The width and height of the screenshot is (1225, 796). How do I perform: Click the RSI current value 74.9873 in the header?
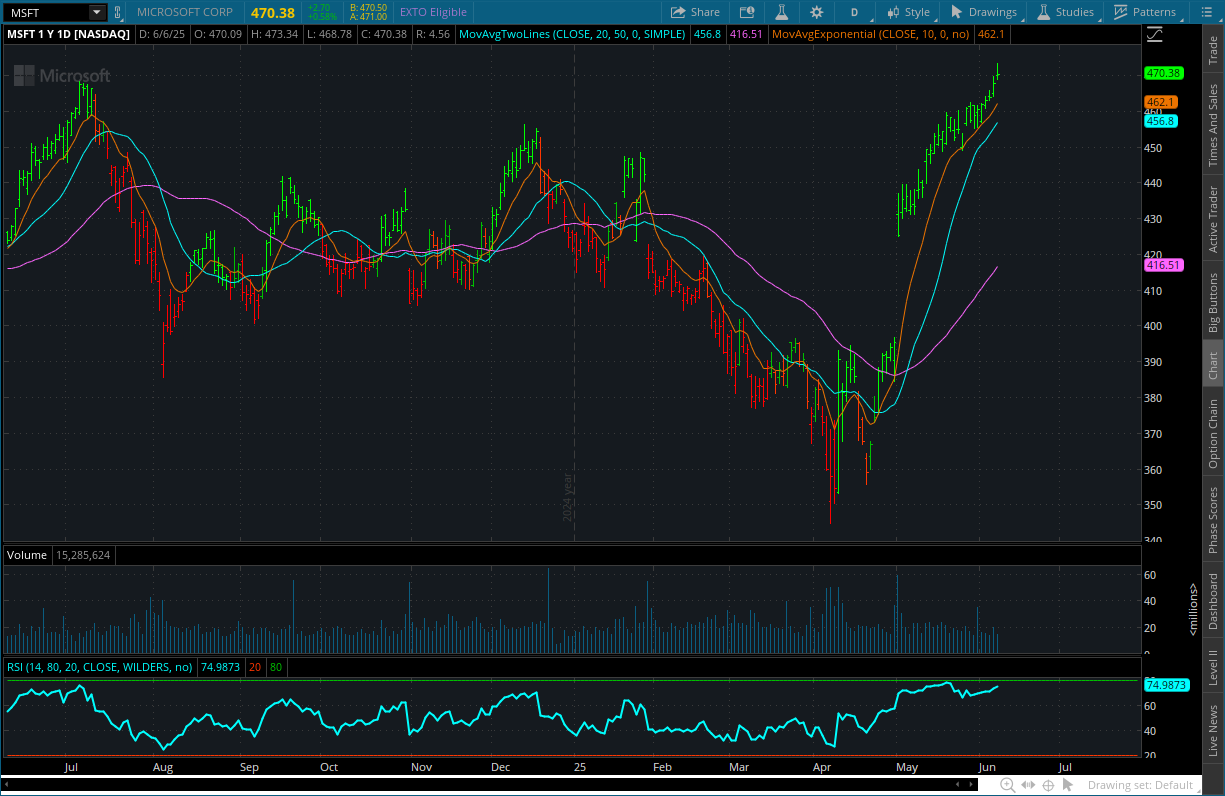coord(220,667)
